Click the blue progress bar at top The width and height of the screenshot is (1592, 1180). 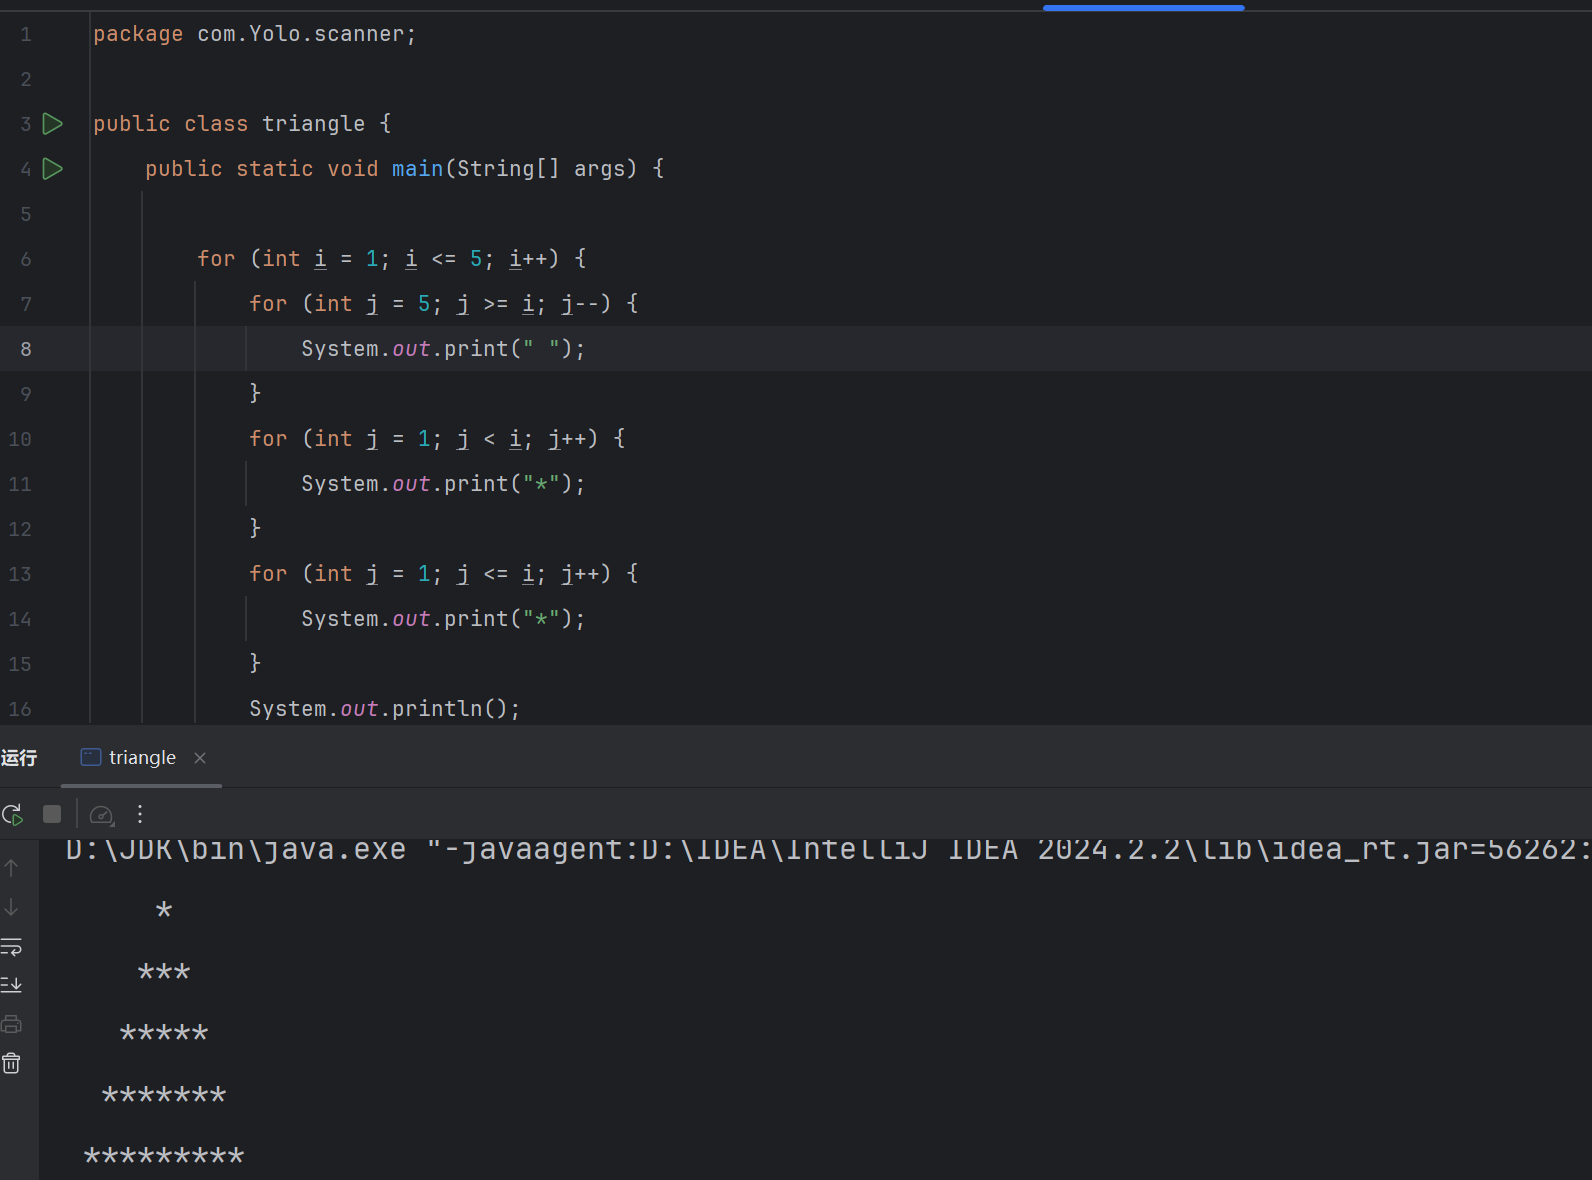1143,8
